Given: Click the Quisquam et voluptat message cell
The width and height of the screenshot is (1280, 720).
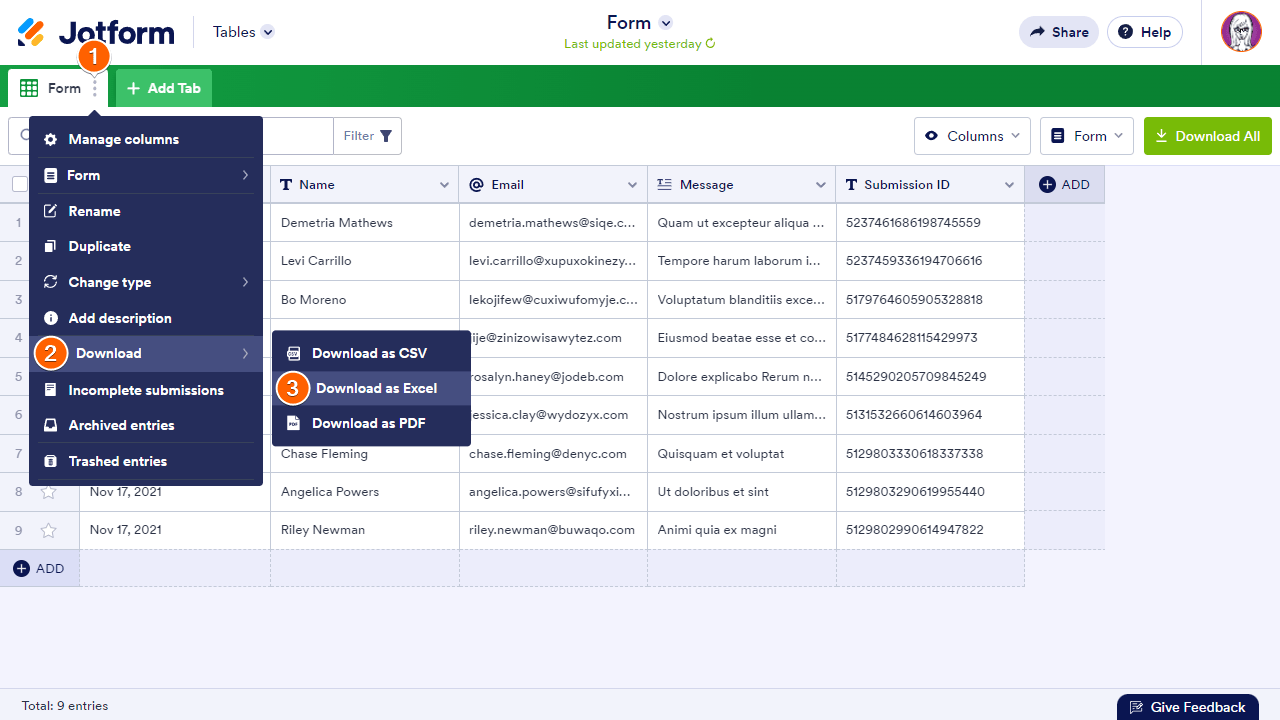Looking at the screenshot, I should point(742,454).
